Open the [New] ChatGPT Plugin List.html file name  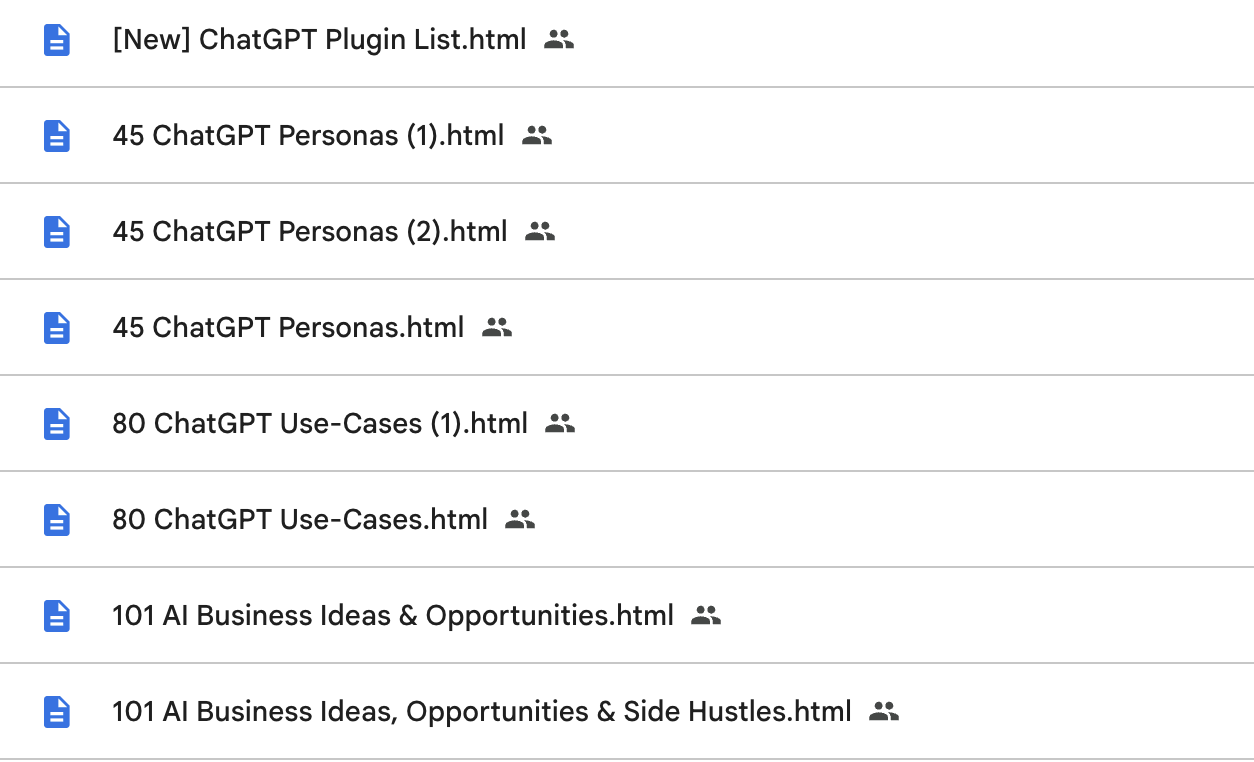319,40
